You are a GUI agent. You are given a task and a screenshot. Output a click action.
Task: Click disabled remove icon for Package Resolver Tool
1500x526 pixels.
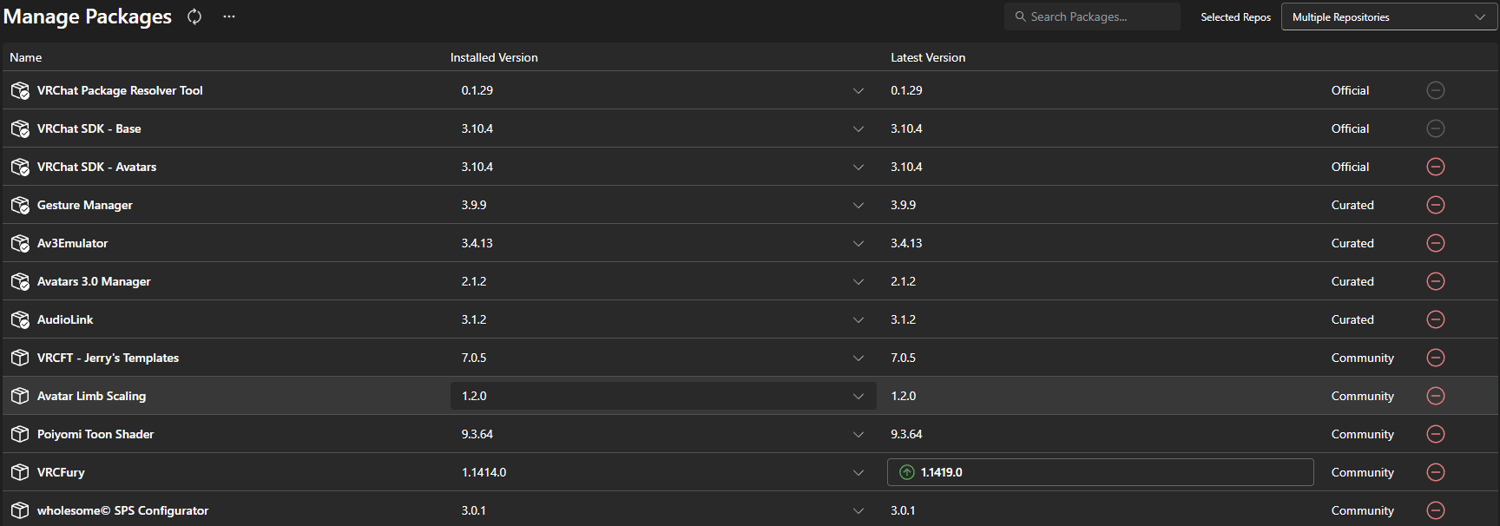pyautogui.click(x=1436, y=90)
